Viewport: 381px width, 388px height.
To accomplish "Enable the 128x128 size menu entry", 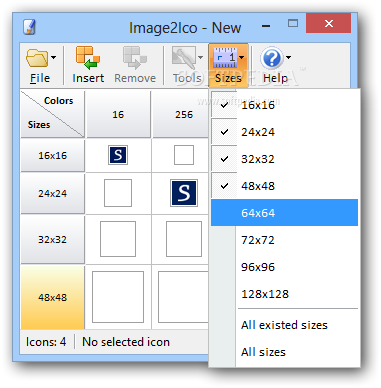I will [284, 294].
